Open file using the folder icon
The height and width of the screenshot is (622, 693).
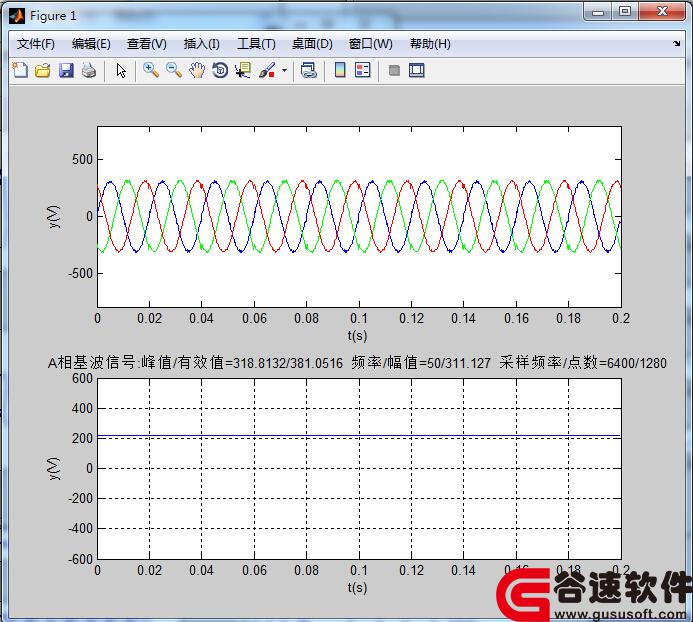point(43,70)
